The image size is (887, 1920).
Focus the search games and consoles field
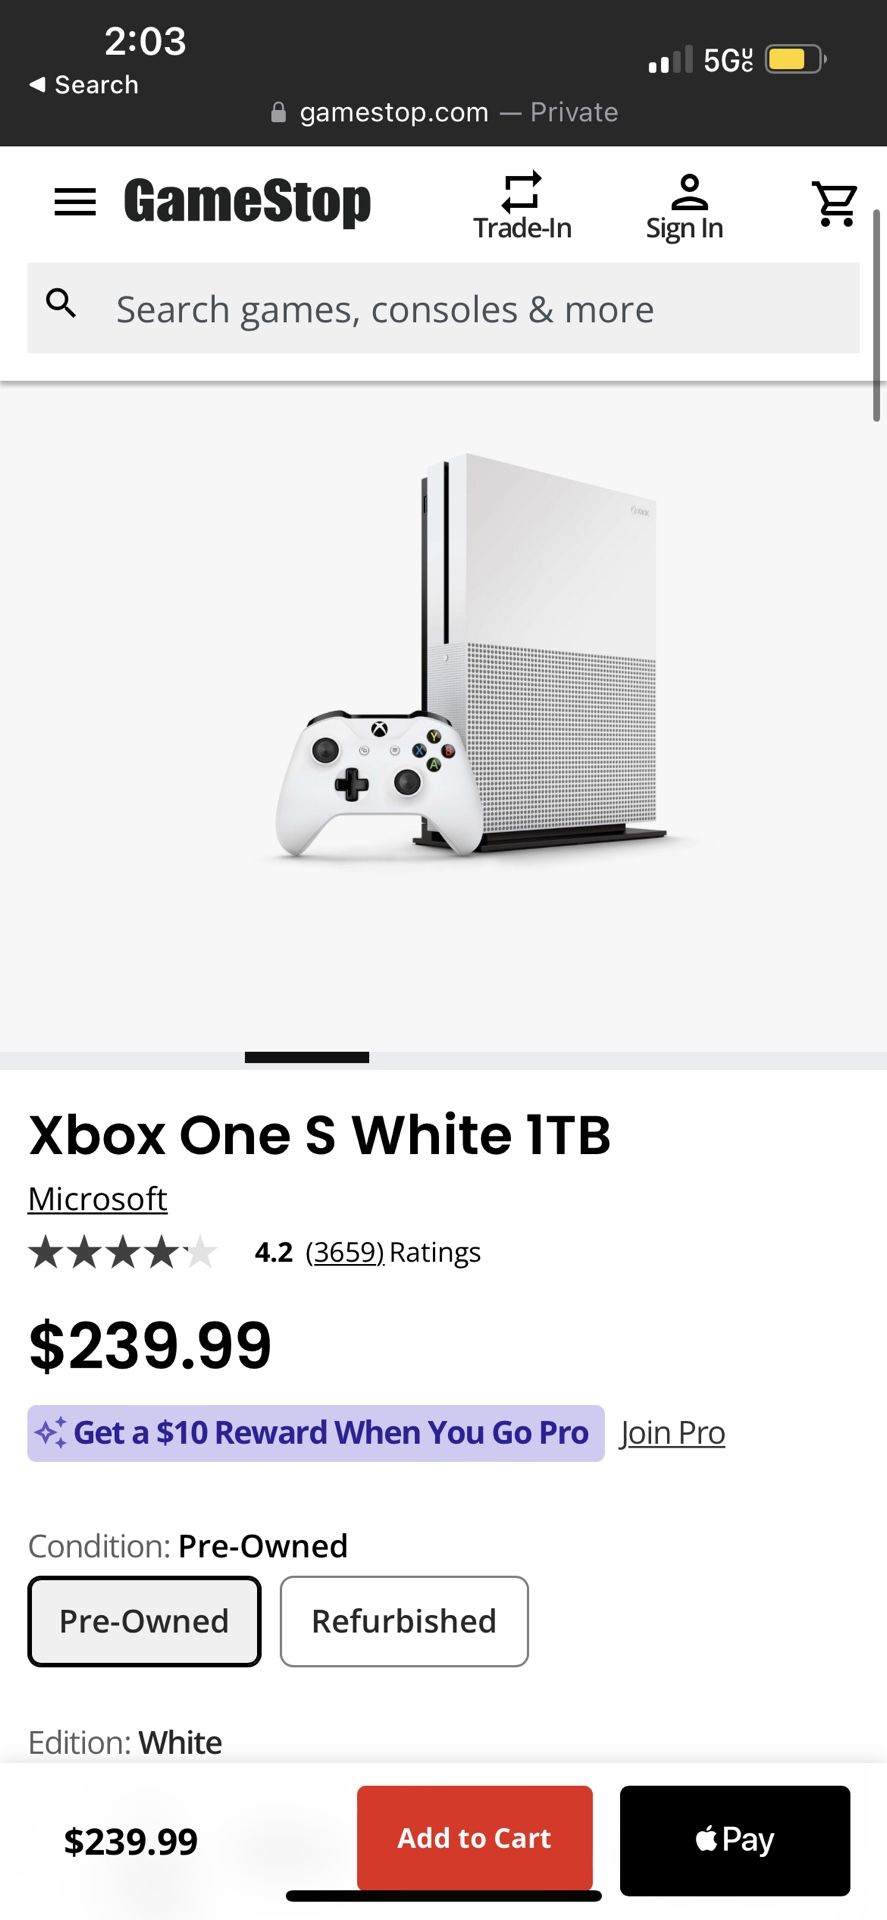tap(443, 308)
